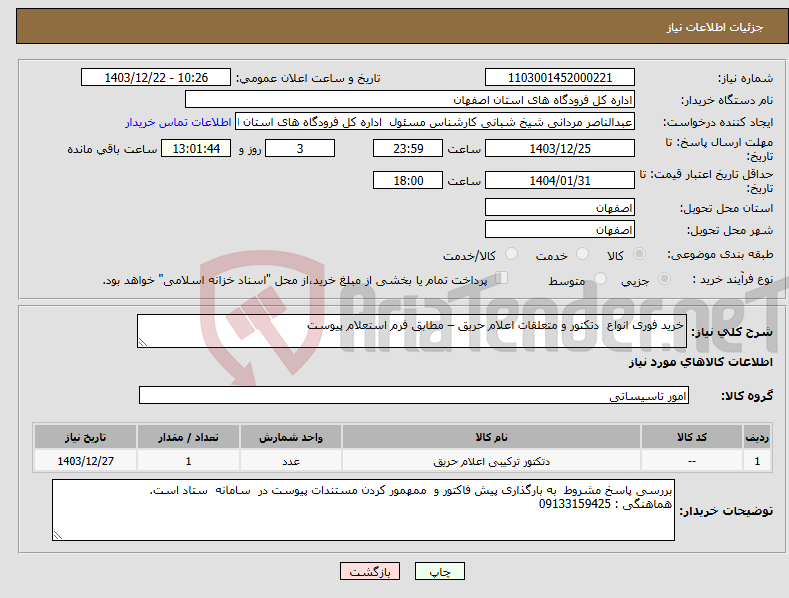
Task: Click the نام کالا column header
Action: [491, 437]
